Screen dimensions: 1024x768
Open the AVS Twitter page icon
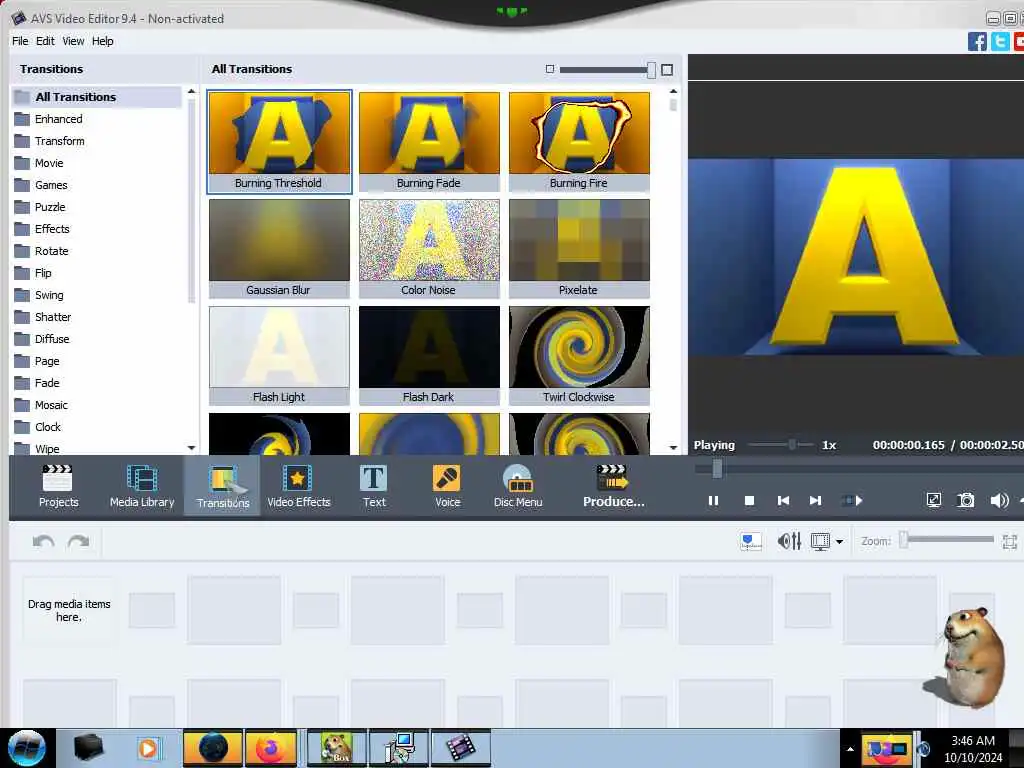[x=1000, y=41]
